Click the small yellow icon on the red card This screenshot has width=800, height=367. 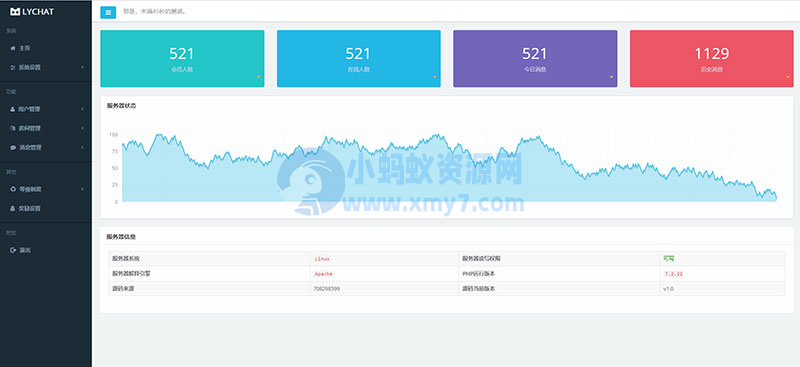[787, 77]
